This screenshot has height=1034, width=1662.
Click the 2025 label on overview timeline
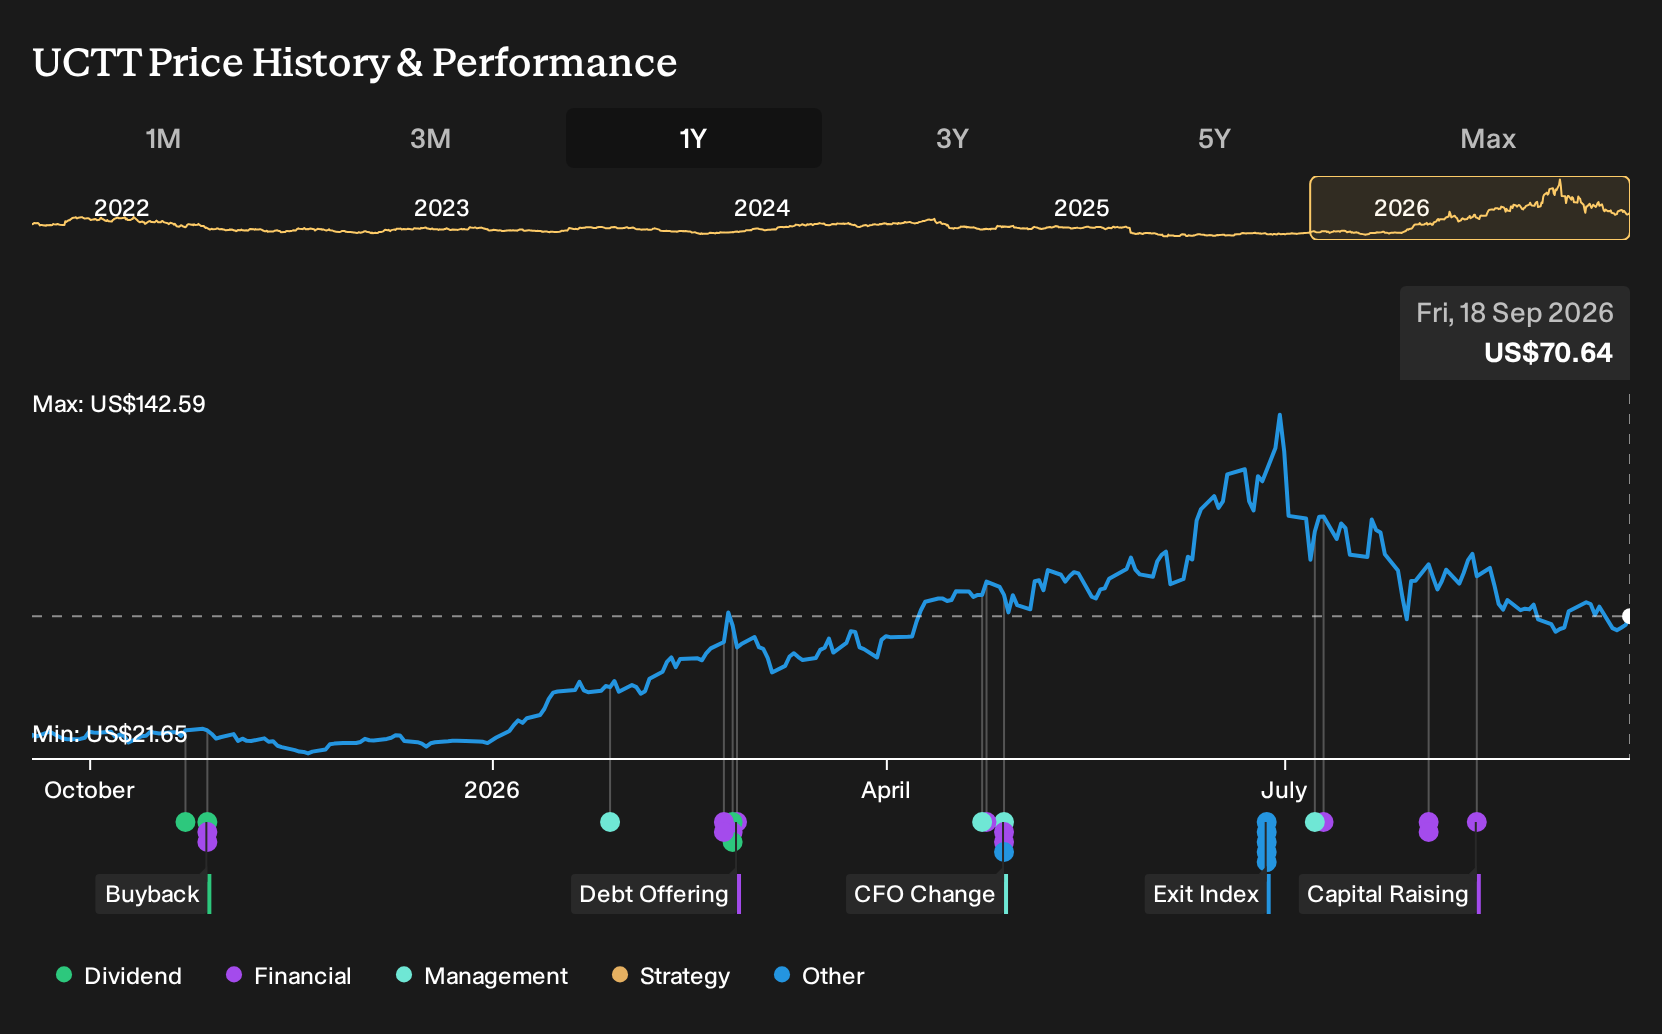pos(1082,208)
